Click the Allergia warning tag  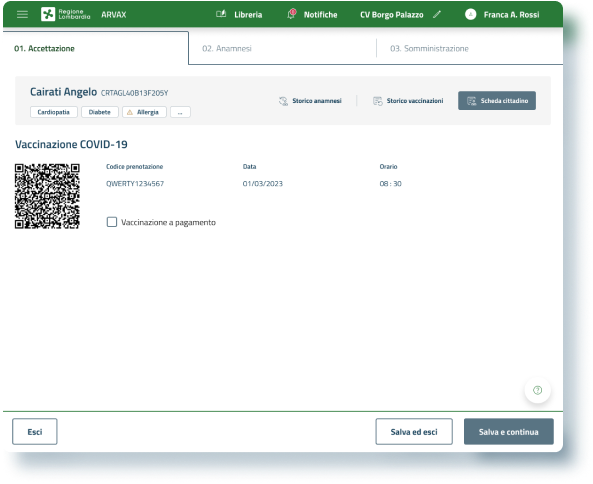pyautogui.click(x=144, y=112)
